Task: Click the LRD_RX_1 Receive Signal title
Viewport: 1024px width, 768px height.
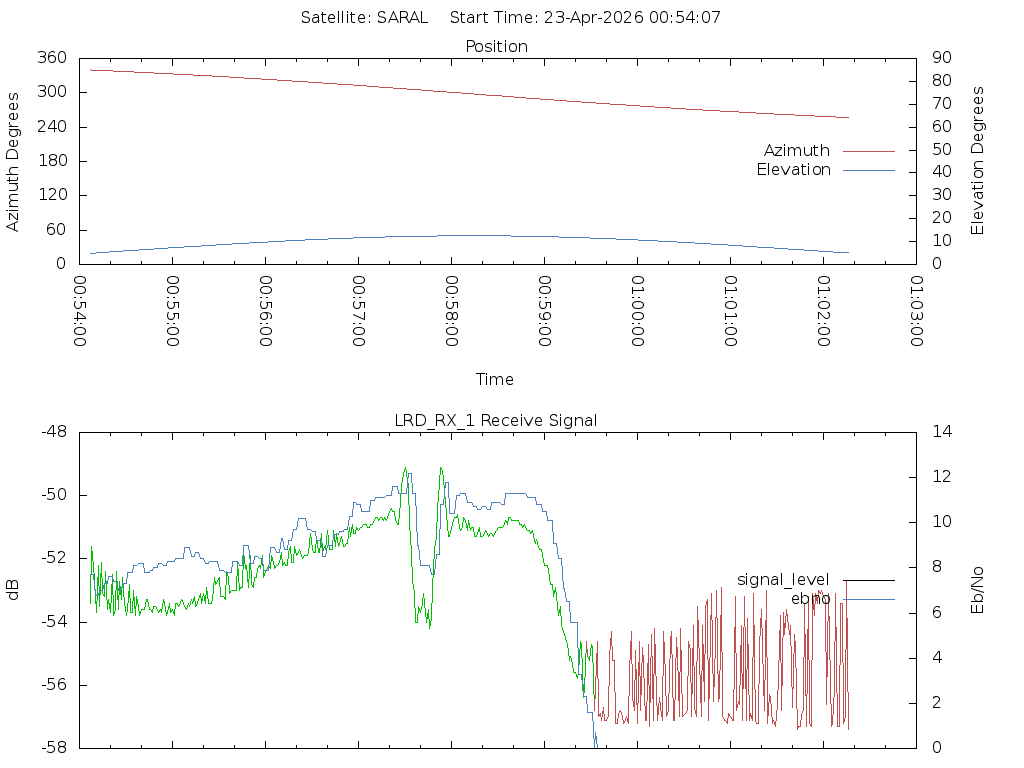Action: pos(496,421)
